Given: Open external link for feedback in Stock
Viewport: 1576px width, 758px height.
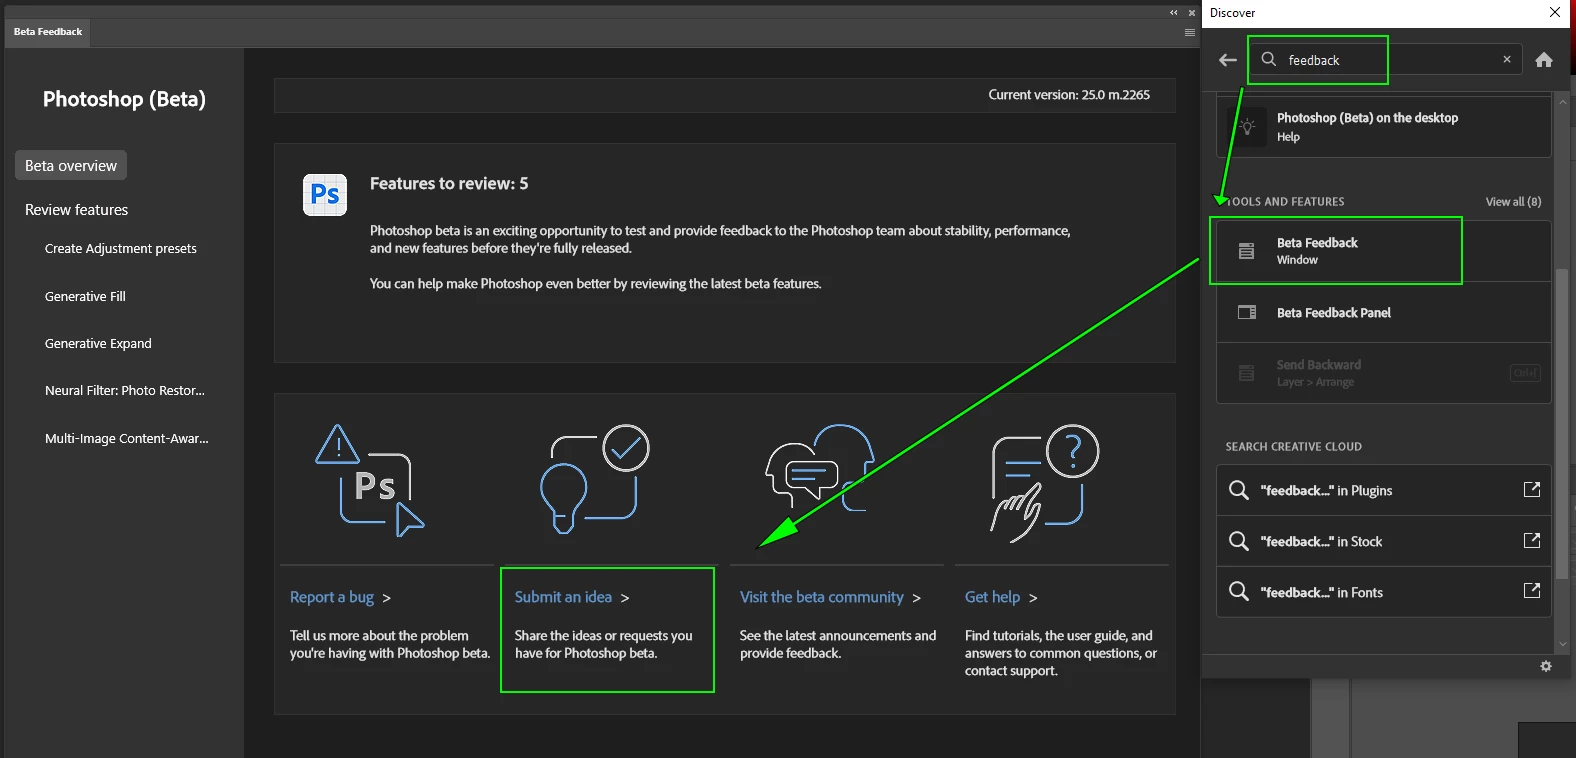Looking at the screenshot, I should (x=1532, y=540).
